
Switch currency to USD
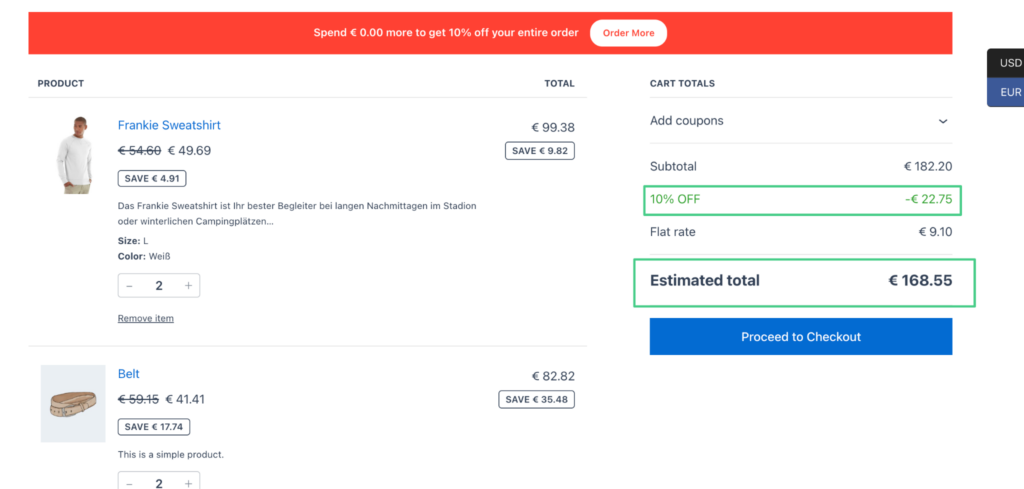click(x=1010, y=63)
